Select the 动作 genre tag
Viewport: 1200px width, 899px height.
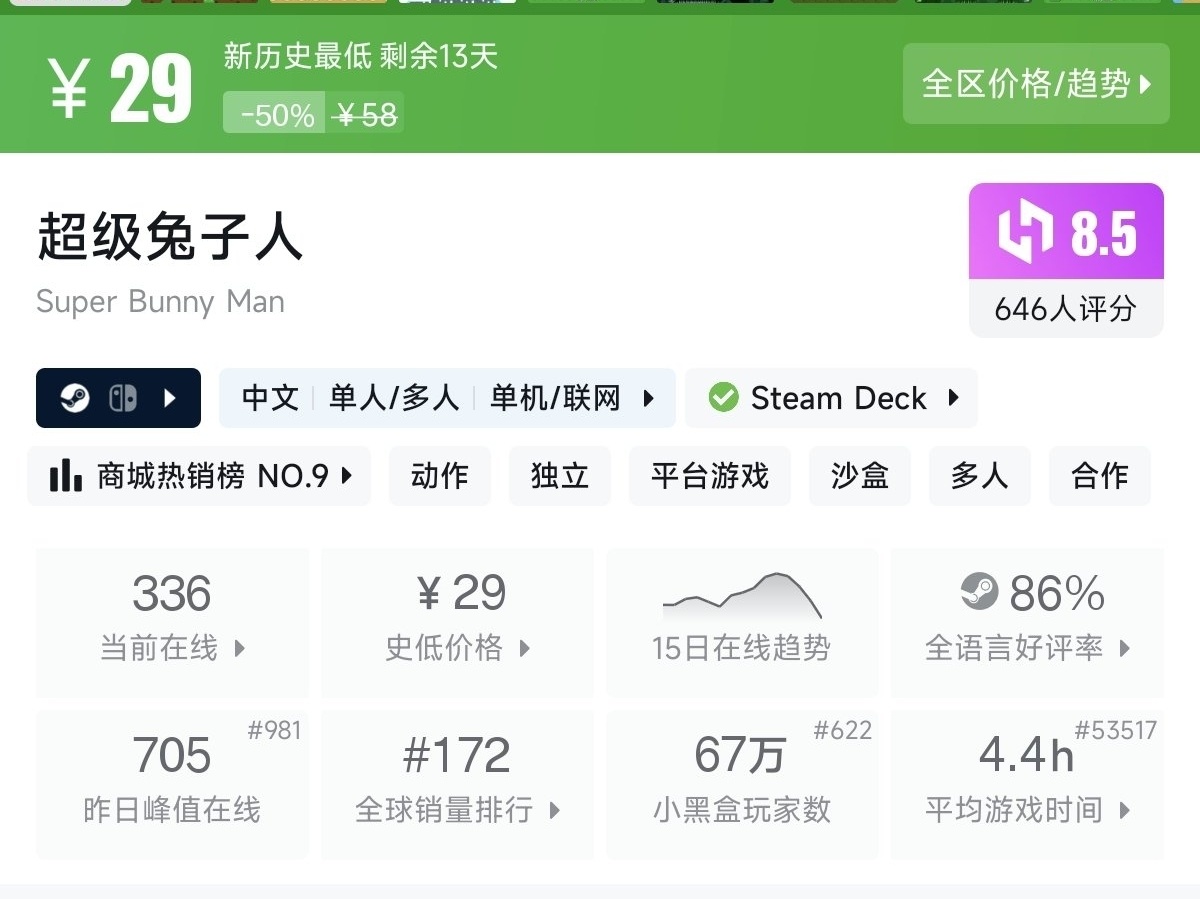click(439, 476)
